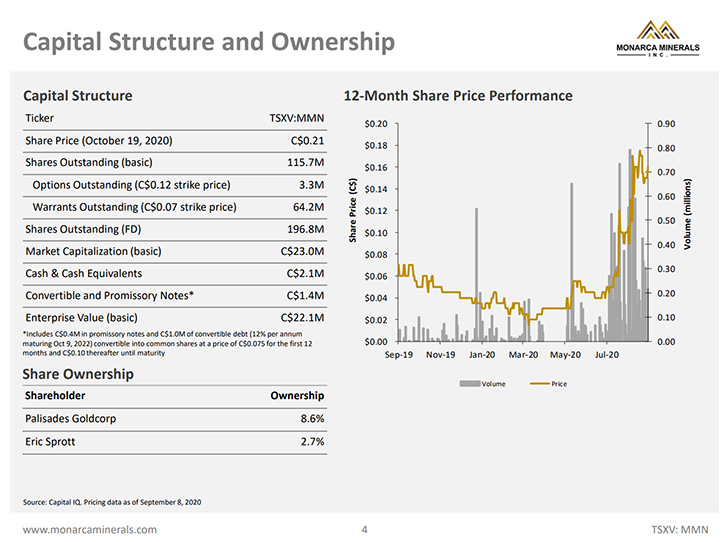Click the 'TSXV:MMN' ticker value in the table

(297, 118)
